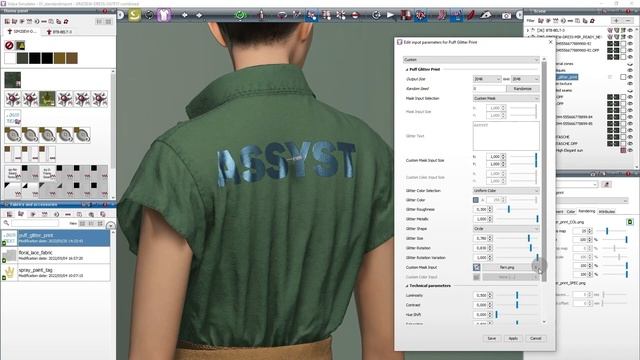Adjust the Luminosity slider
The height and width of the screenshot is (360, 640).
point(516,295)
